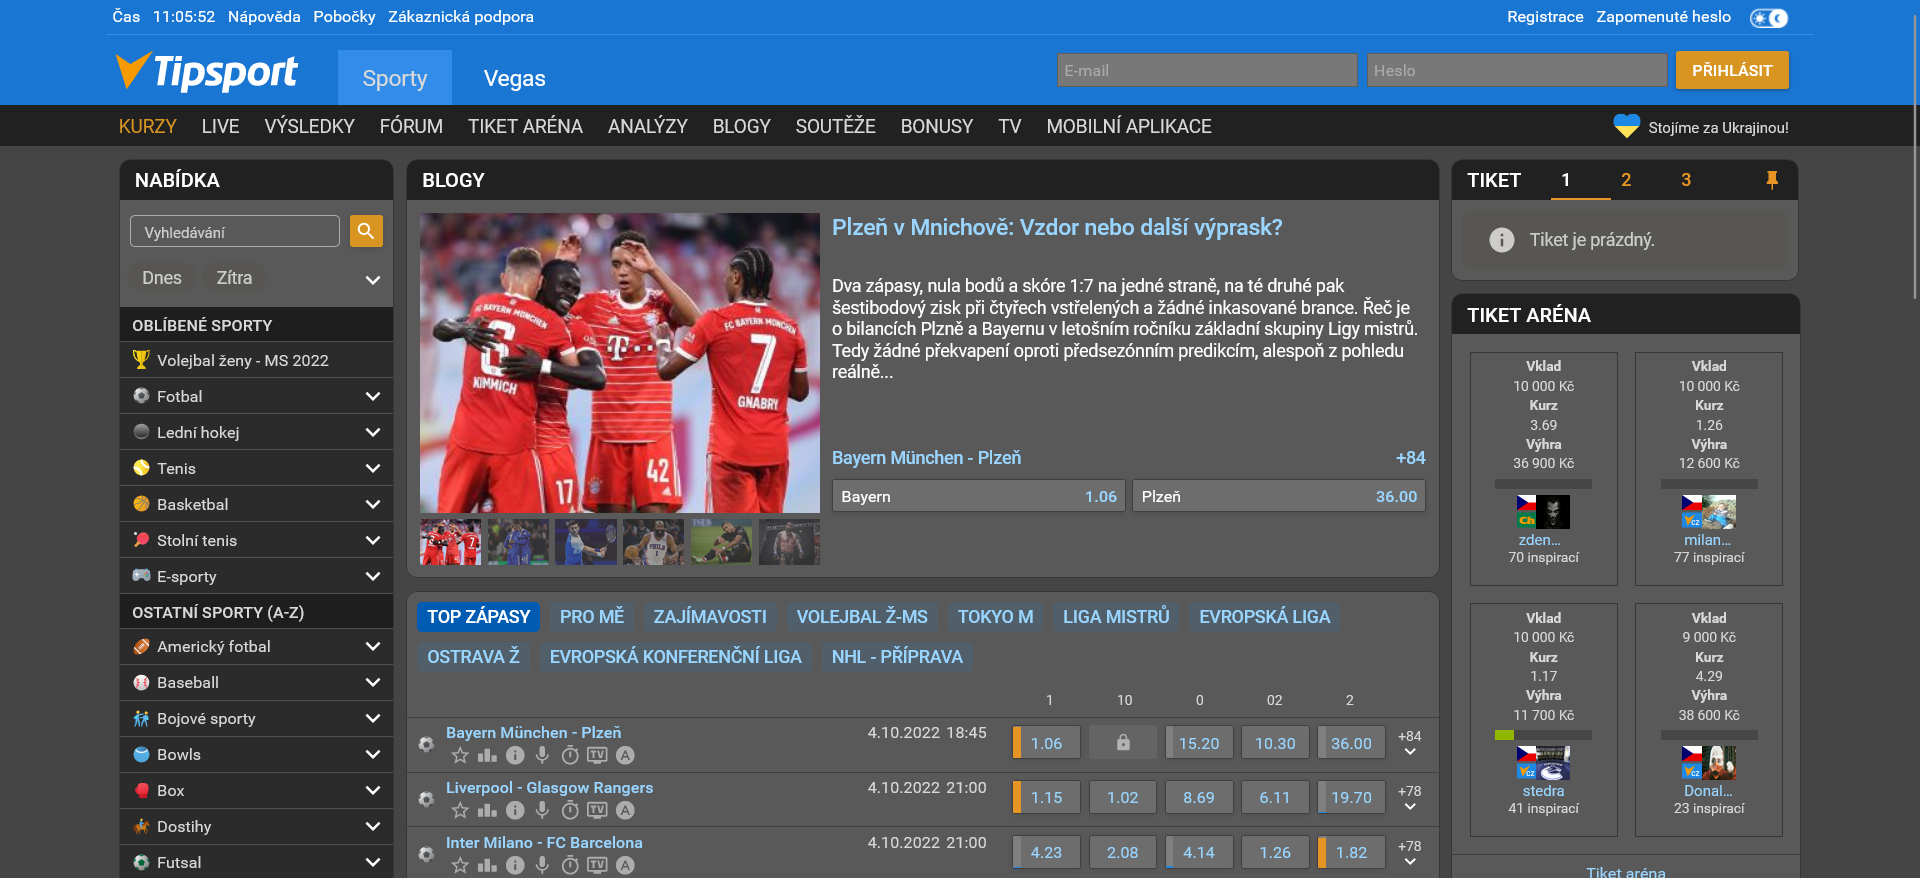The width and height of the screenshot is (1920, 878).
Task: Select the LIGA MISTRŮ filter tab
Action: coord(1116,617)
